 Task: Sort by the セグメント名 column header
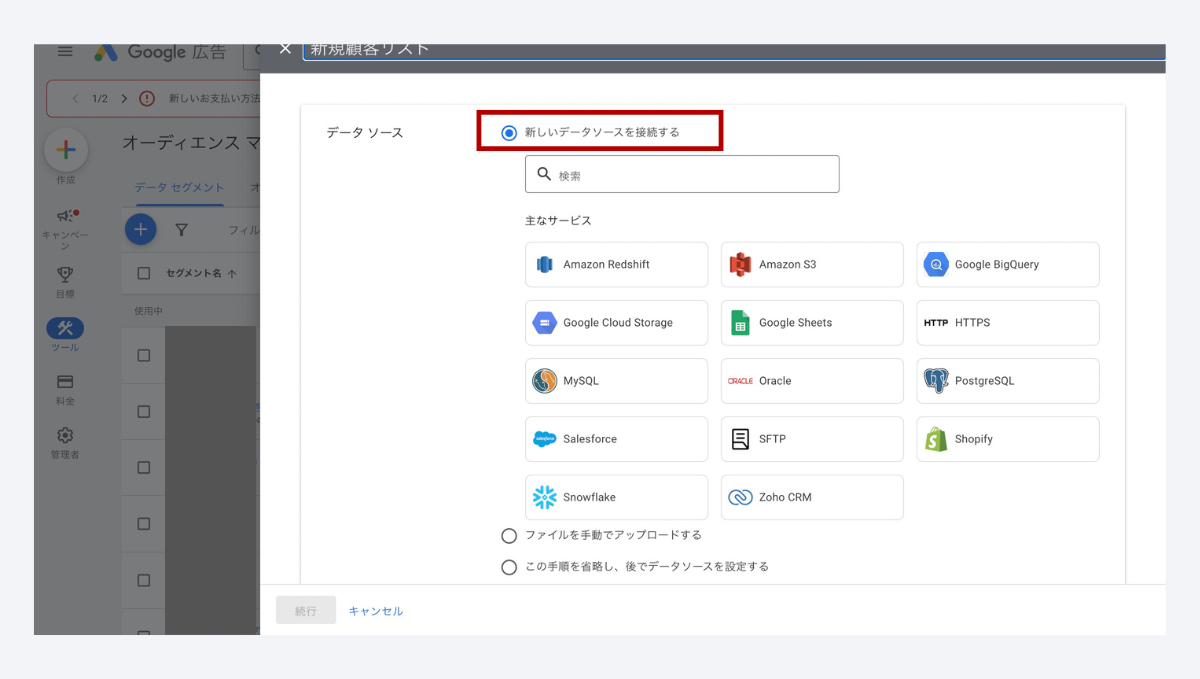(202, 273)
